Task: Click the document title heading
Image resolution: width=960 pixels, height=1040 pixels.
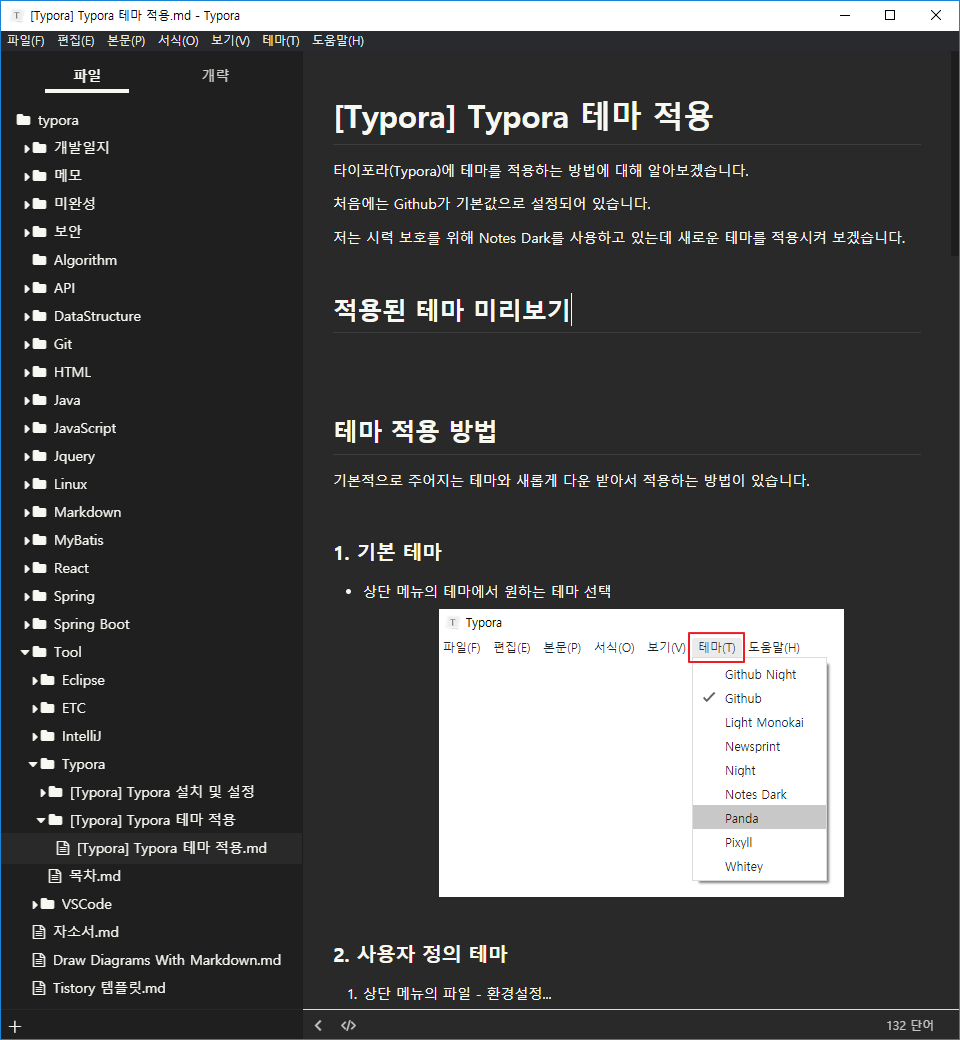Action: [x=523, y=117]
